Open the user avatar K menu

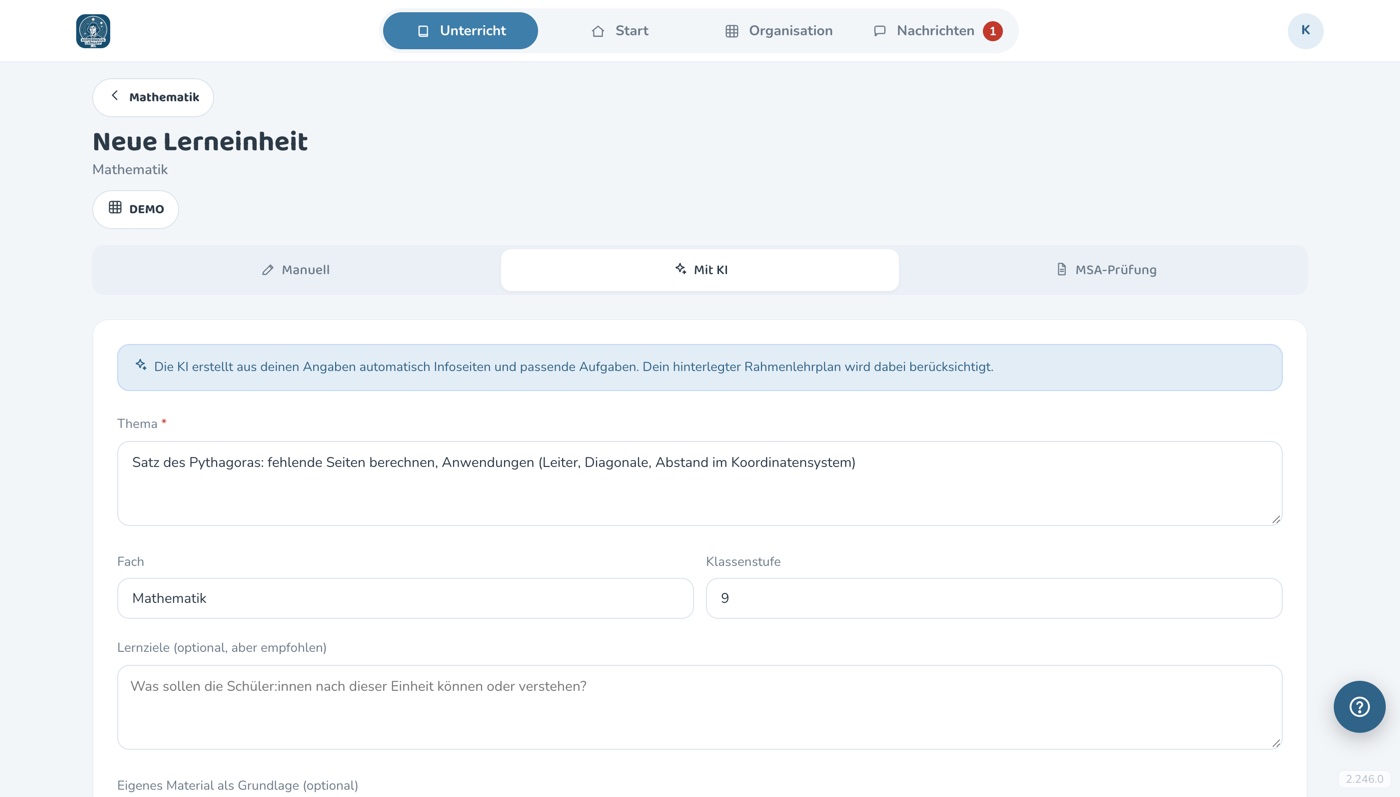(x=1305, y=31)
